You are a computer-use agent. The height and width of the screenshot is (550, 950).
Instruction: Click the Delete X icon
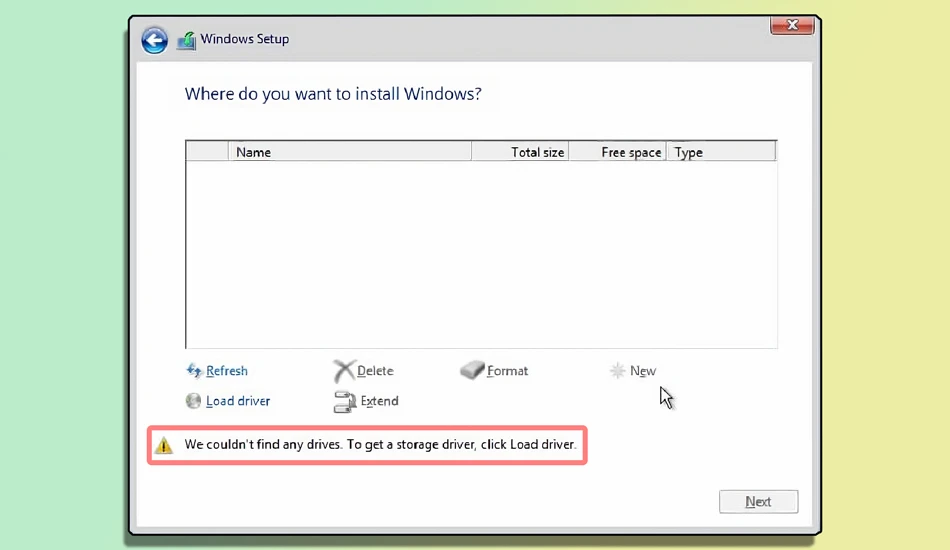344,371
